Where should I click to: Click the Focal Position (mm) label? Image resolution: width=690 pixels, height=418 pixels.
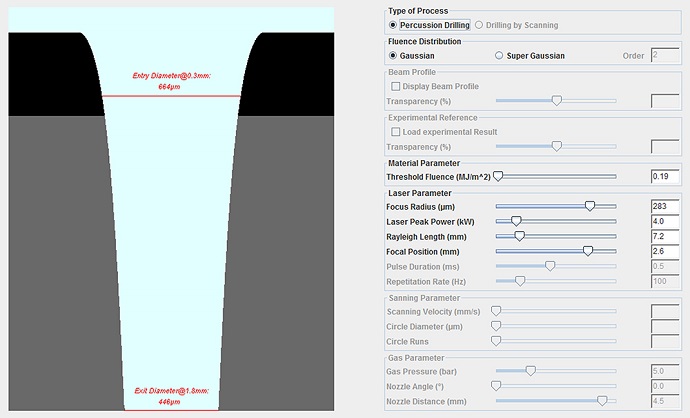[x=422, y=252]
